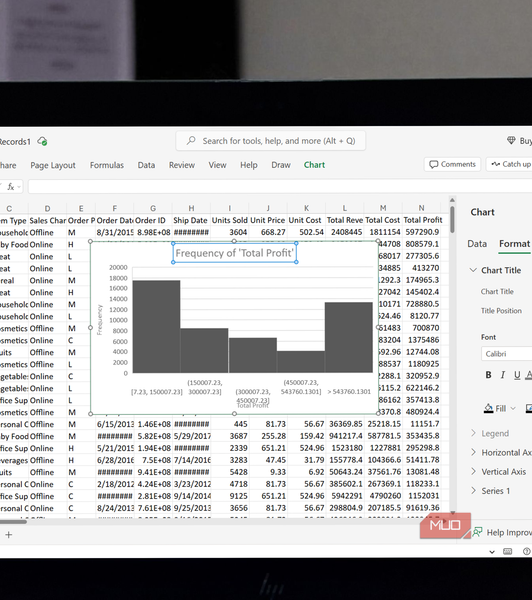Screen dimensions: 532x600
Task: Open the View ribbon tab
Action: point(217,165)
